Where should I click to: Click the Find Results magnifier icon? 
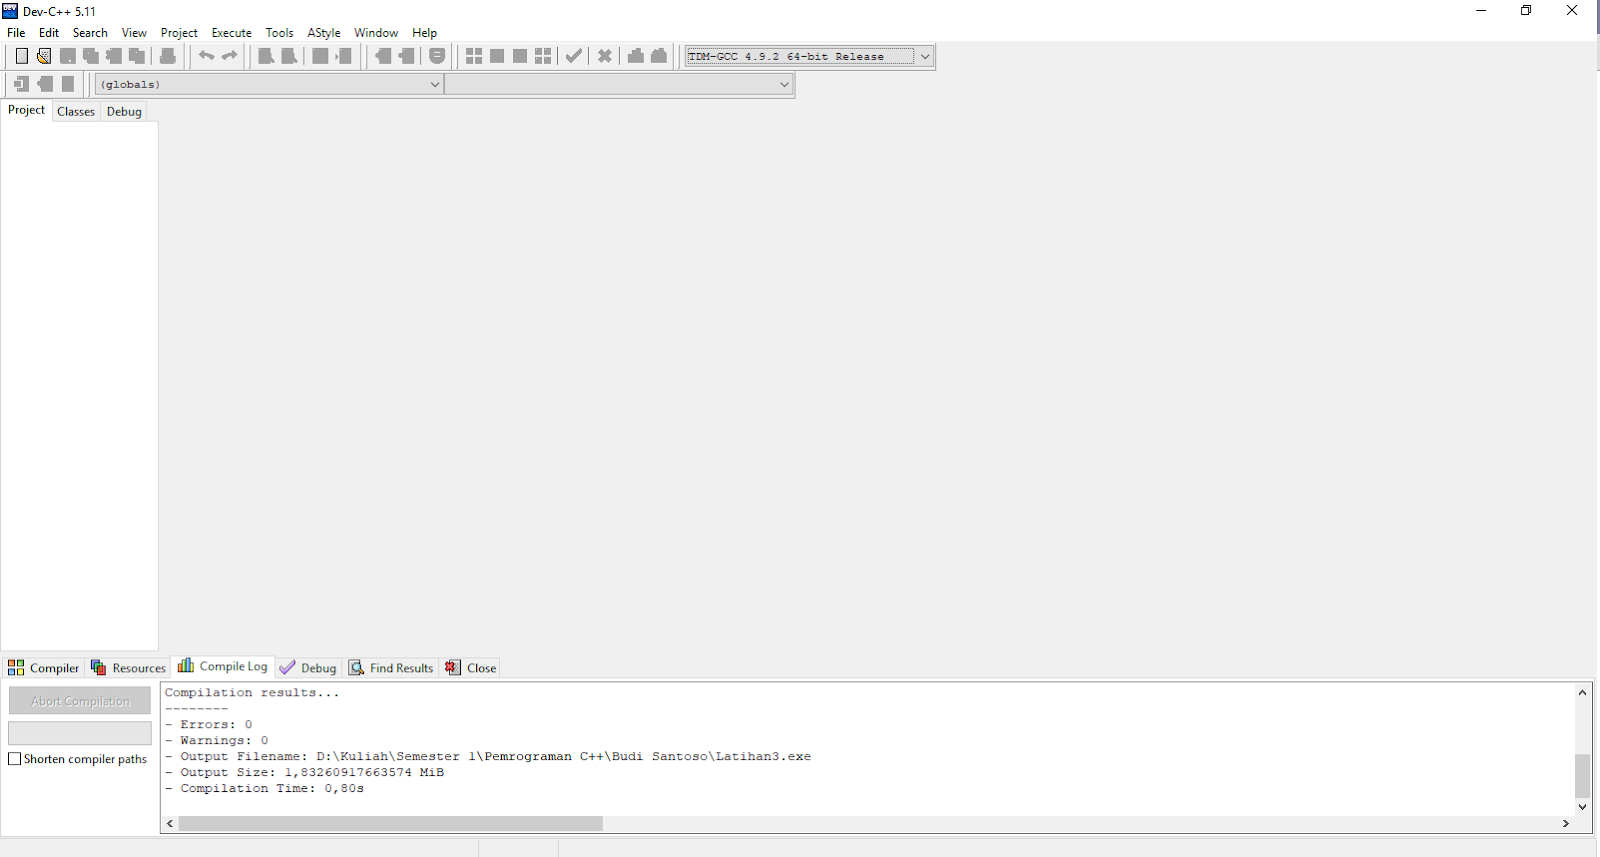[356, 667]
